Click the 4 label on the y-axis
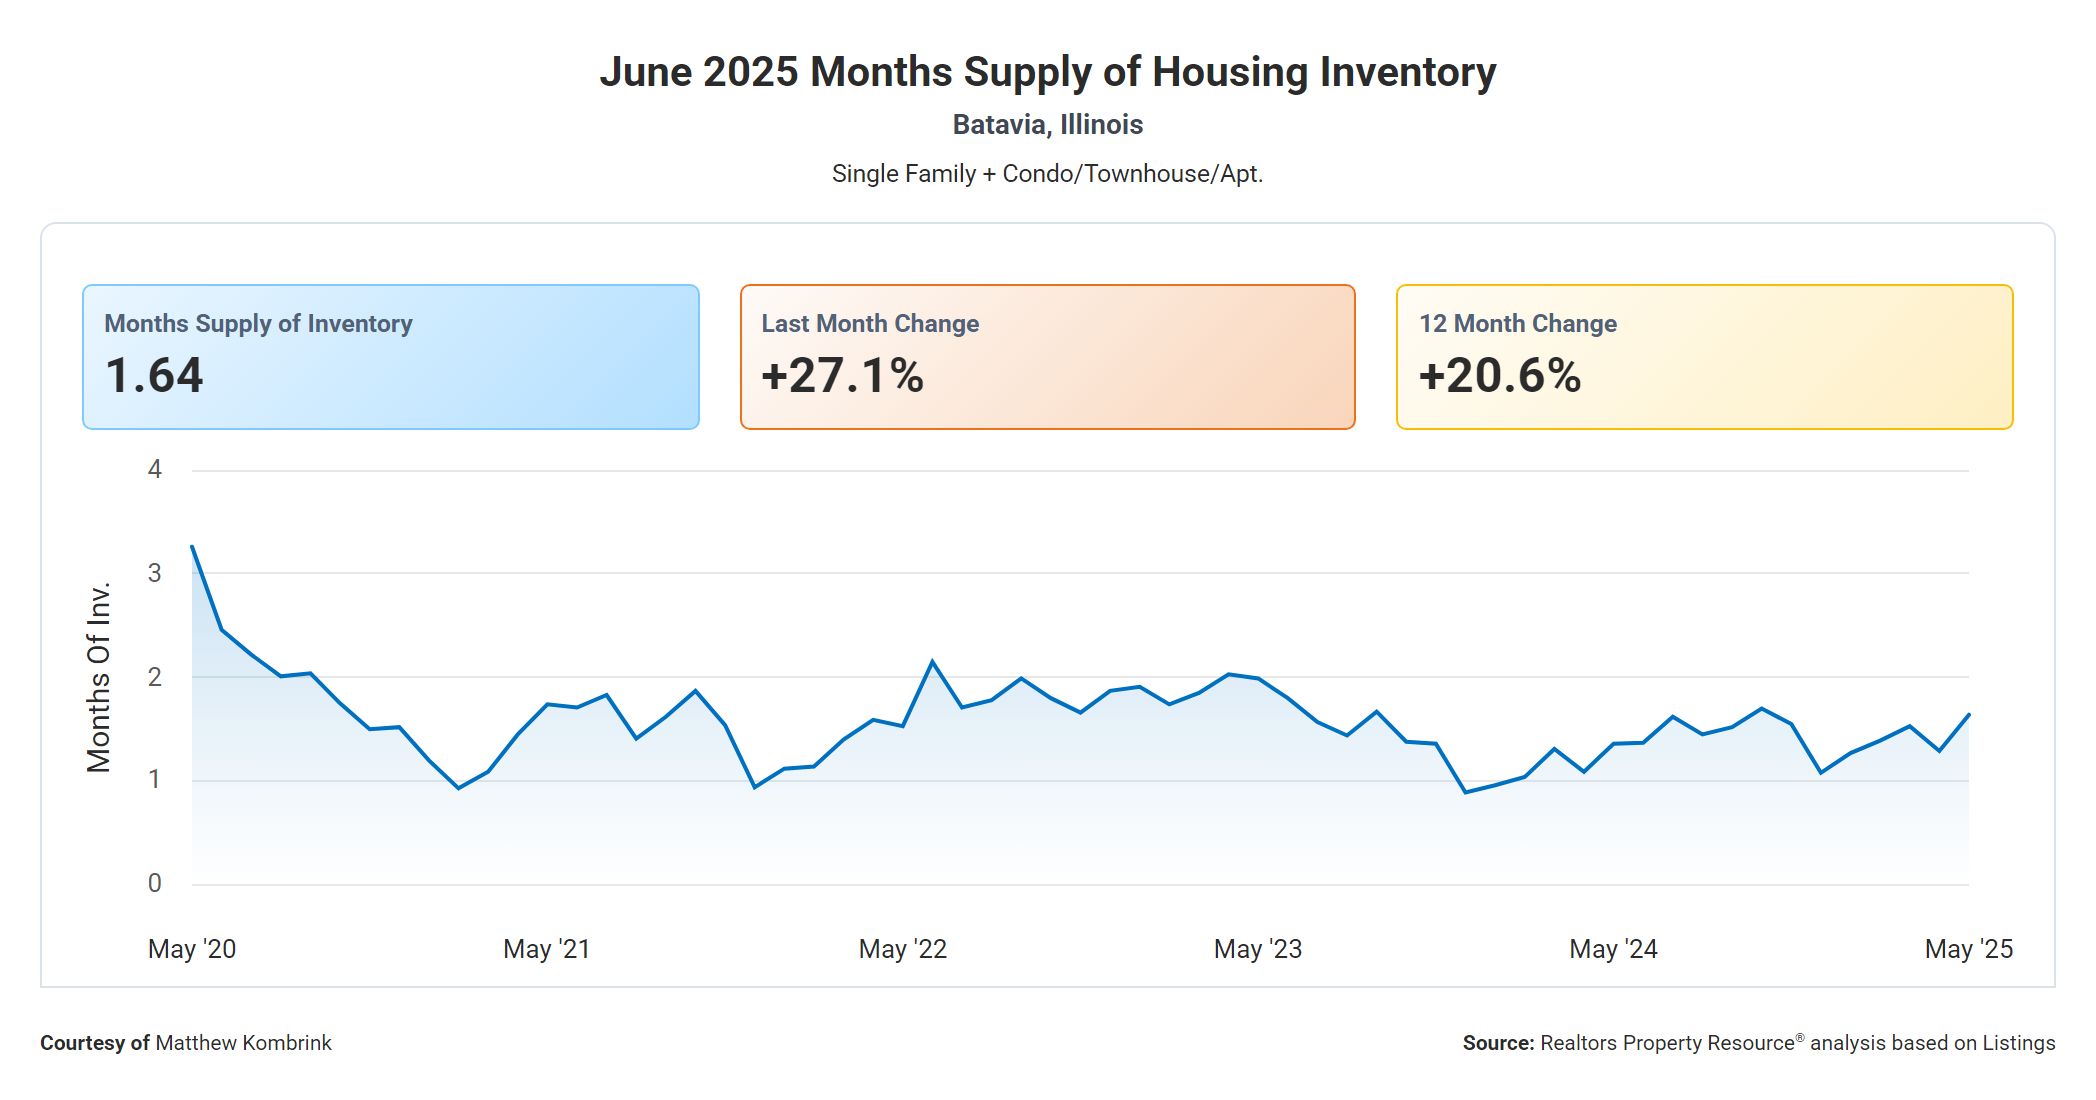The width and height of the screenshot is (2096, 1100). click(x=155, y=469)
